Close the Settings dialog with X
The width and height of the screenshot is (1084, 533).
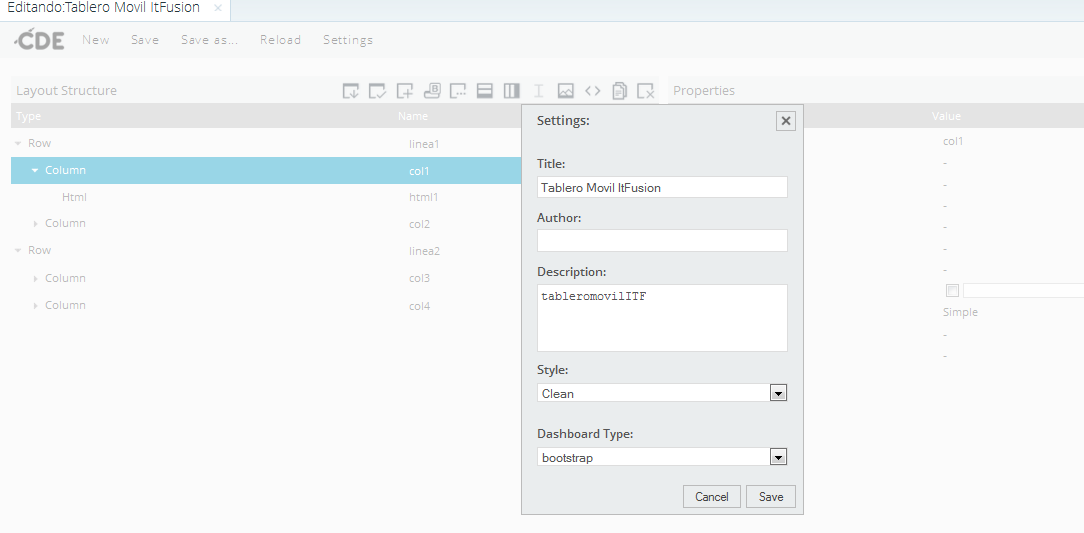point(785,121)
